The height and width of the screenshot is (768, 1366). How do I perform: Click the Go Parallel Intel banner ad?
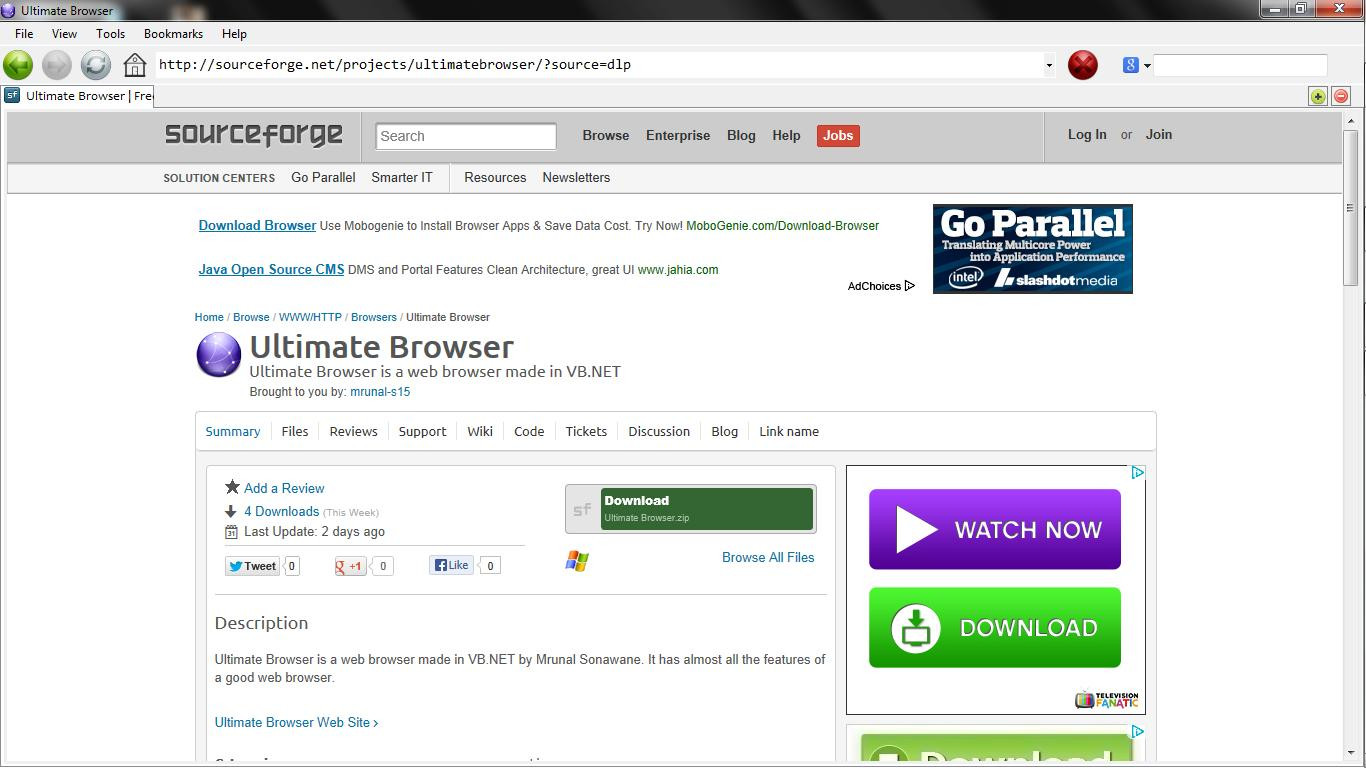tap(1033, 249)
